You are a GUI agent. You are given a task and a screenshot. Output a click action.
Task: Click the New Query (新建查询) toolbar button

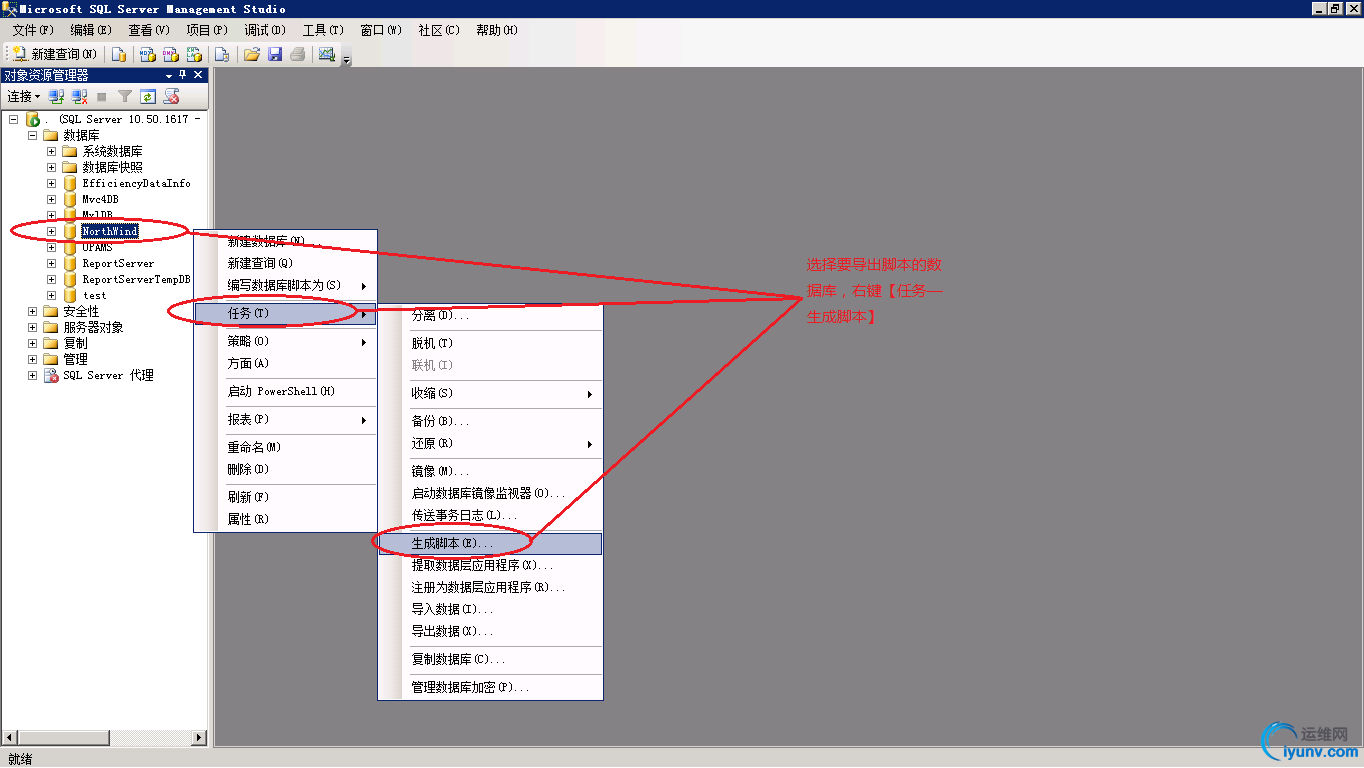click(x=55, y=54)
